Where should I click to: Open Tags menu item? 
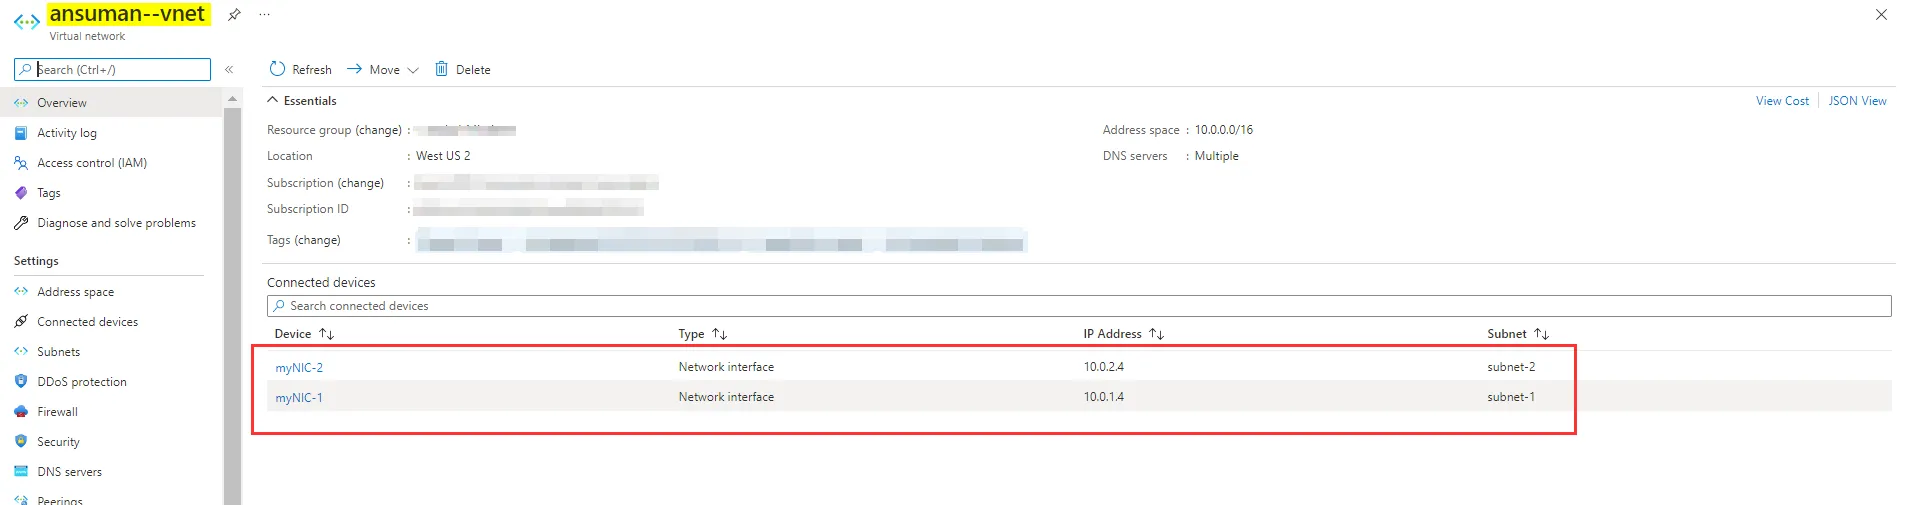click(x=49, y=193)
